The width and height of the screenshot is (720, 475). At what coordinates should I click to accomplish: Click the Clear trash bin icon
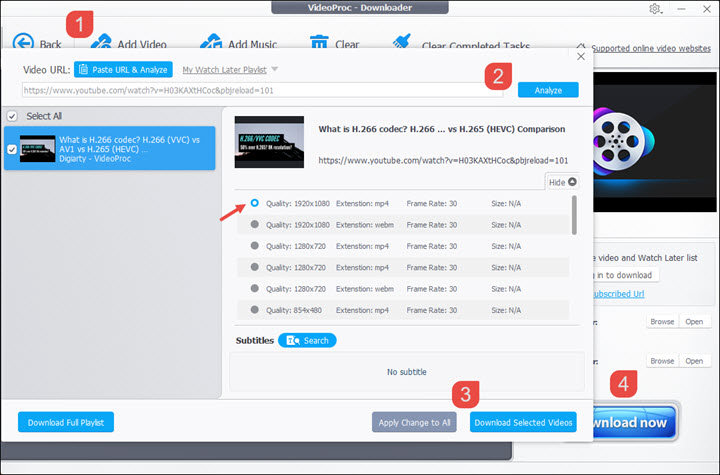point(319,42)
